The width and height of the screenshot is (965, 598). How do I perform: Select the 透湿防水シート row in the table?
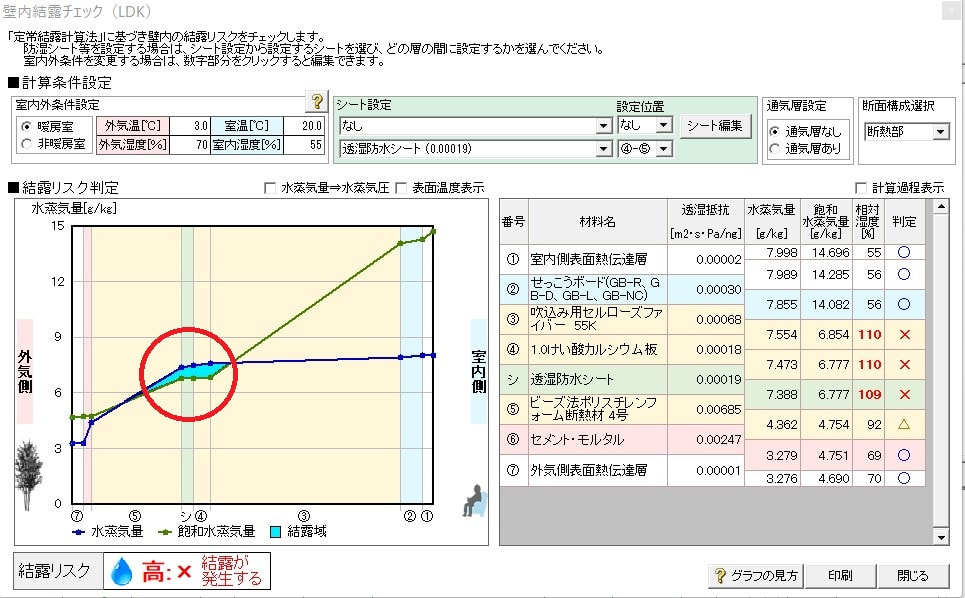click(622, 380)
